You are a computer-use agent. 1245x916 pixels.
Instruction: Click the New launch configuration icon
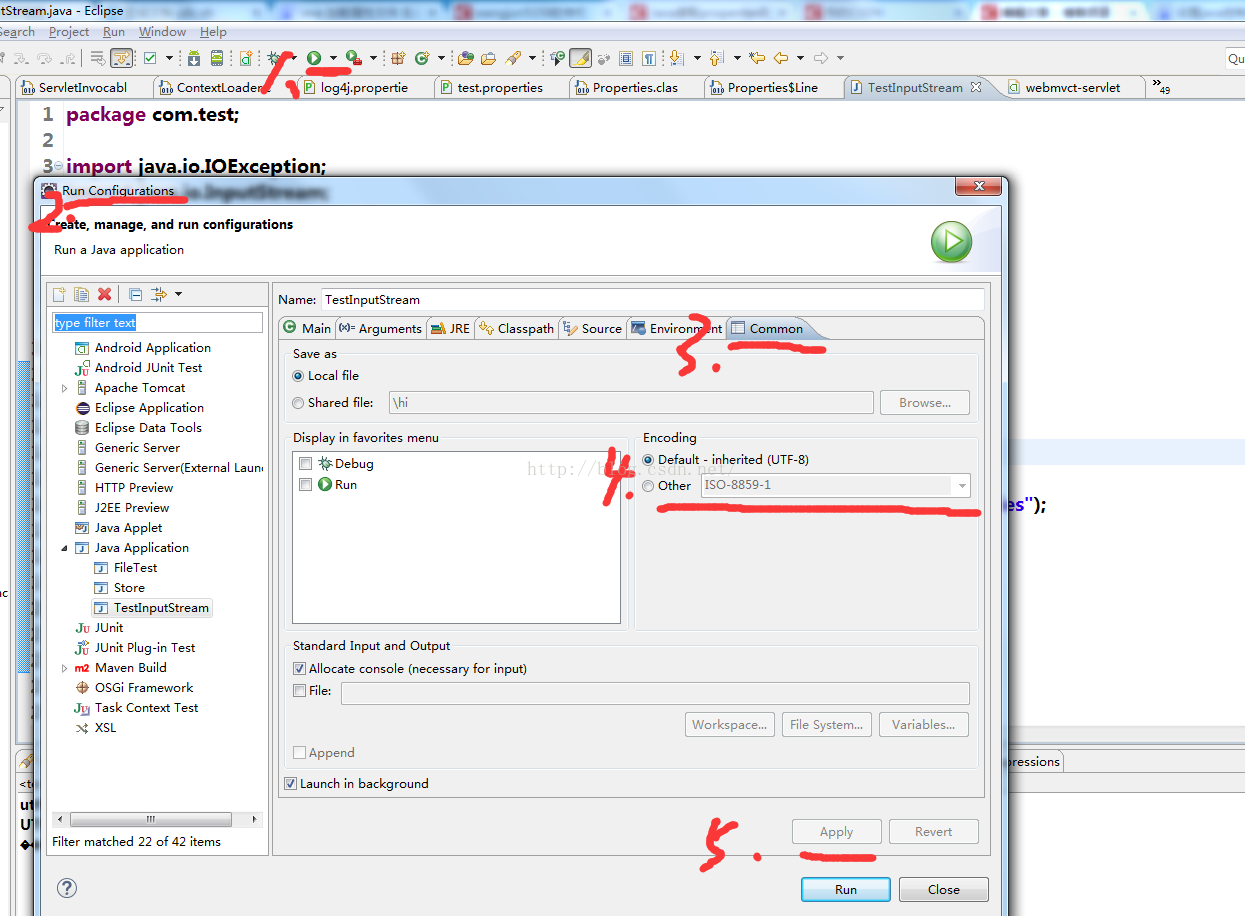(60, 294)
